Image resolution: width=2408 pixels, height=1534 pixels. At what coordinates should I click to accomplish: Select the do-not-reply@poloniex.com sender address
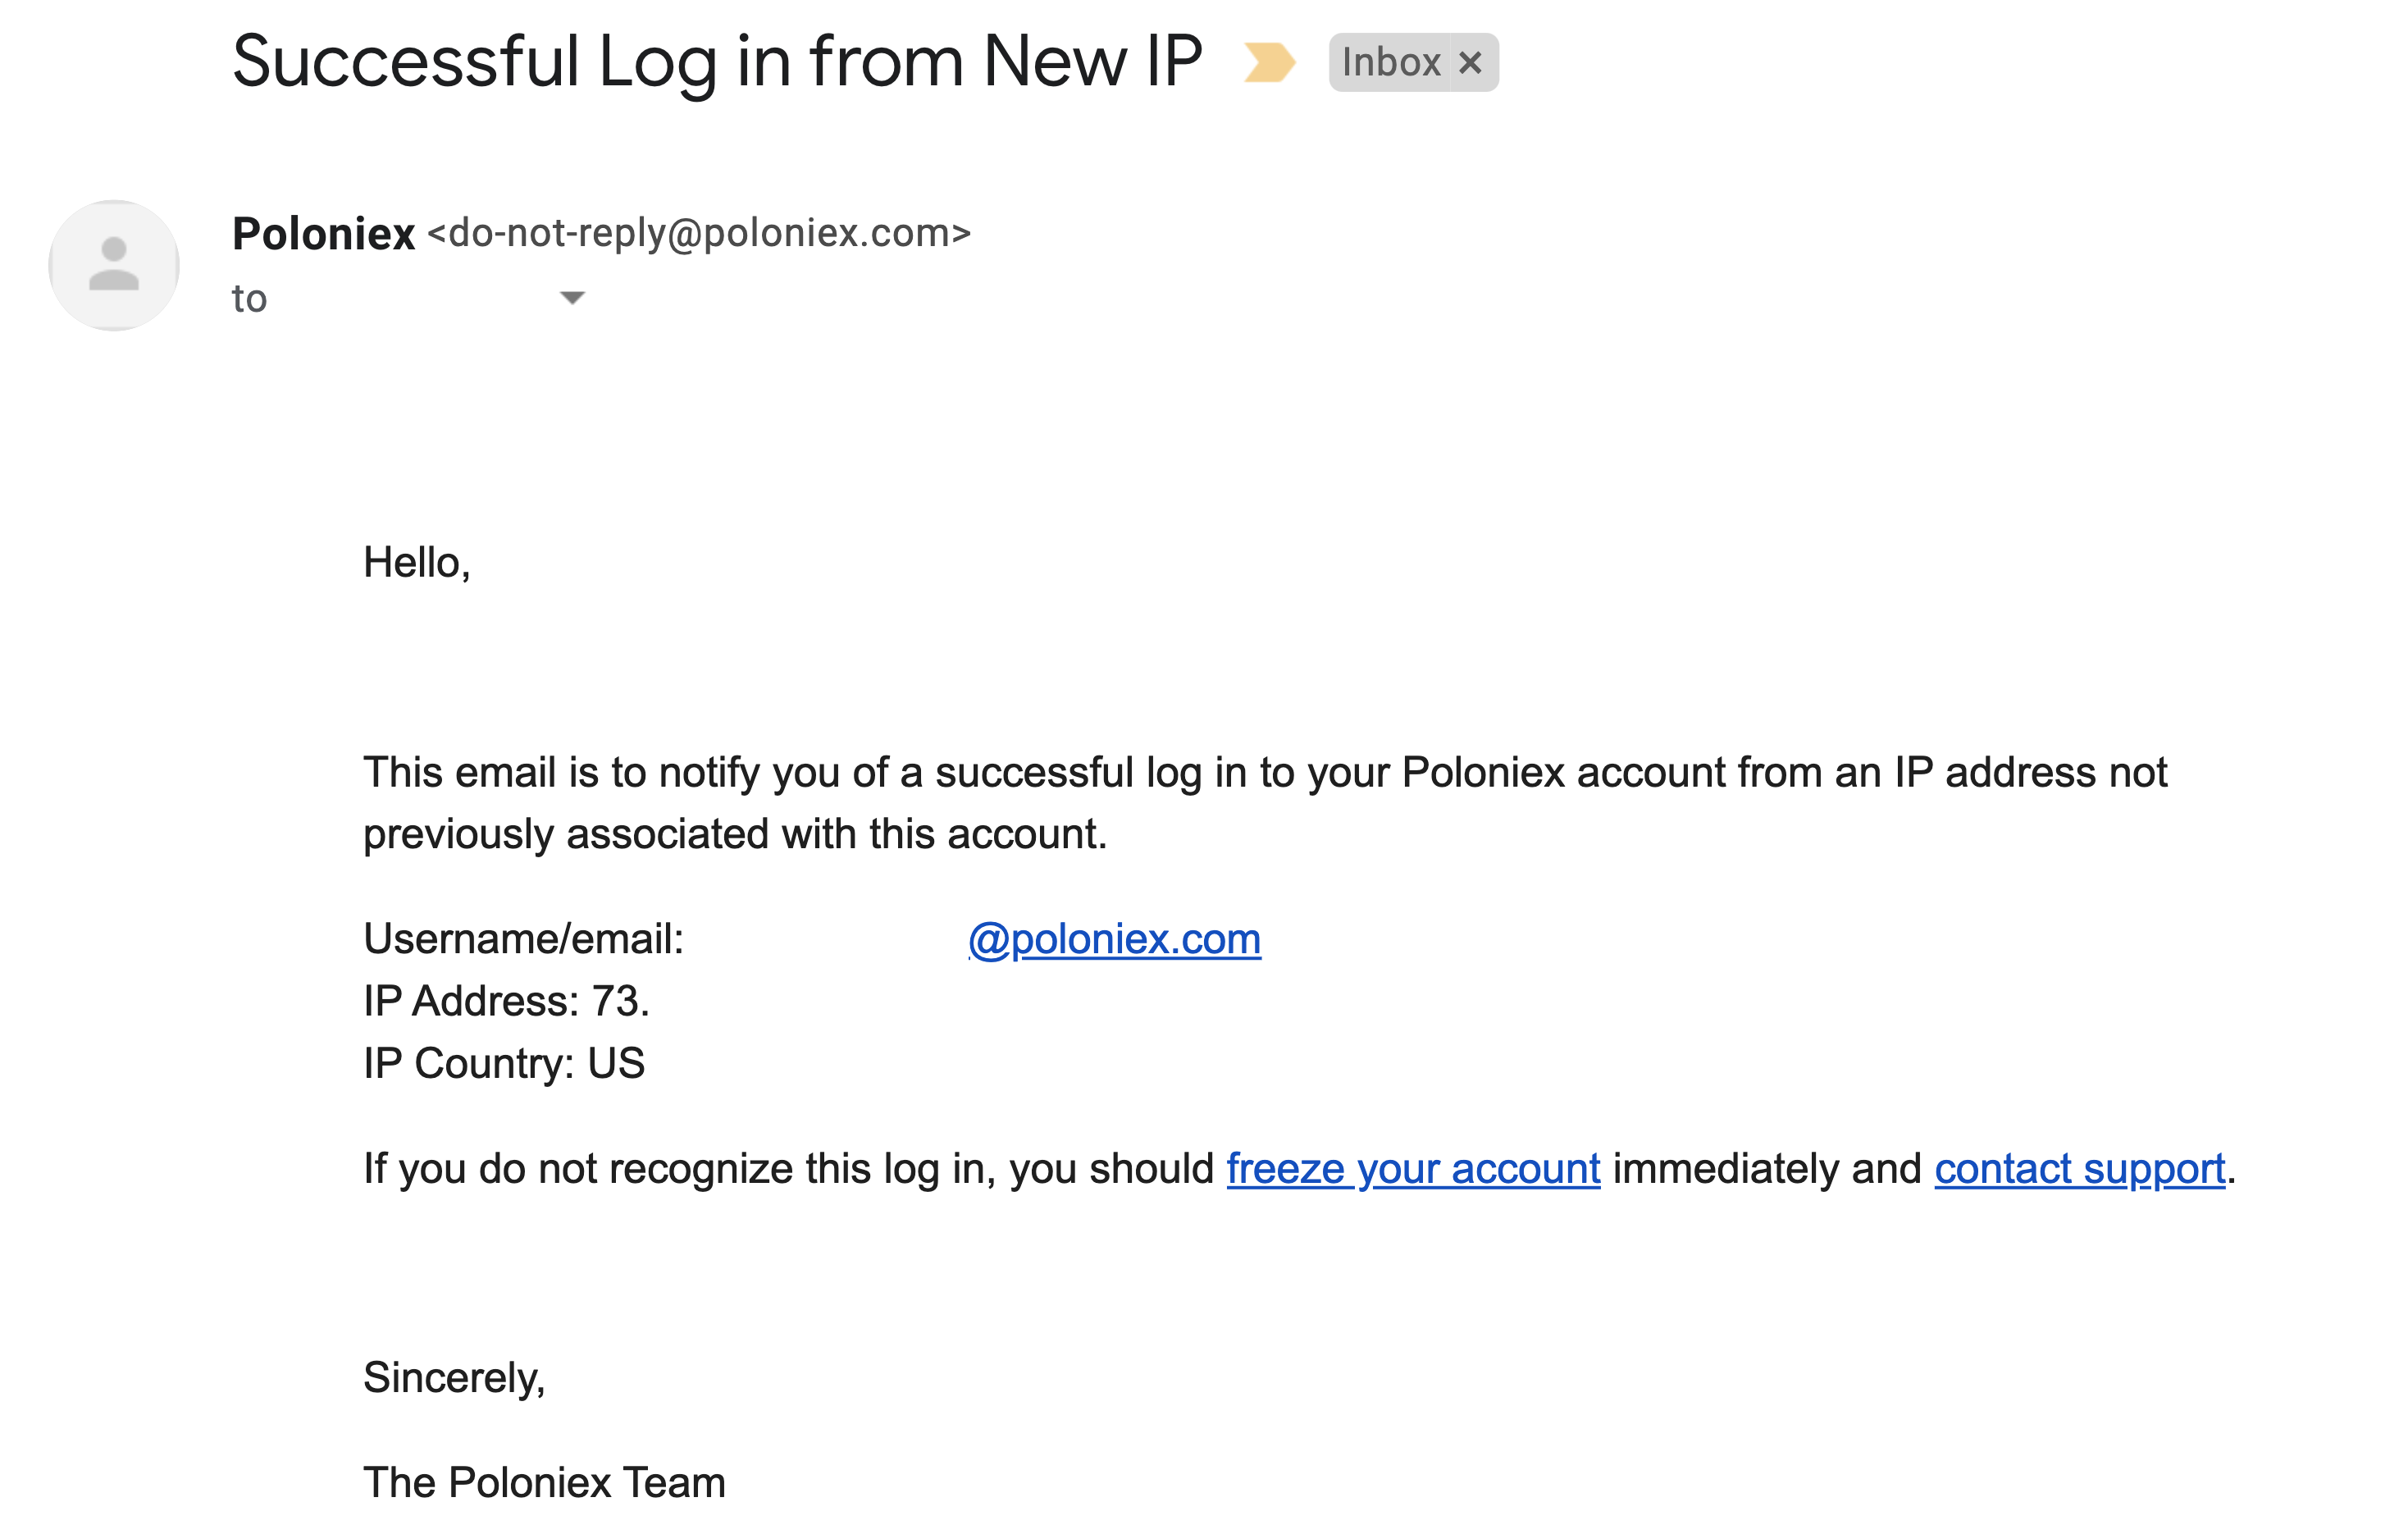(x=699, y=233)
